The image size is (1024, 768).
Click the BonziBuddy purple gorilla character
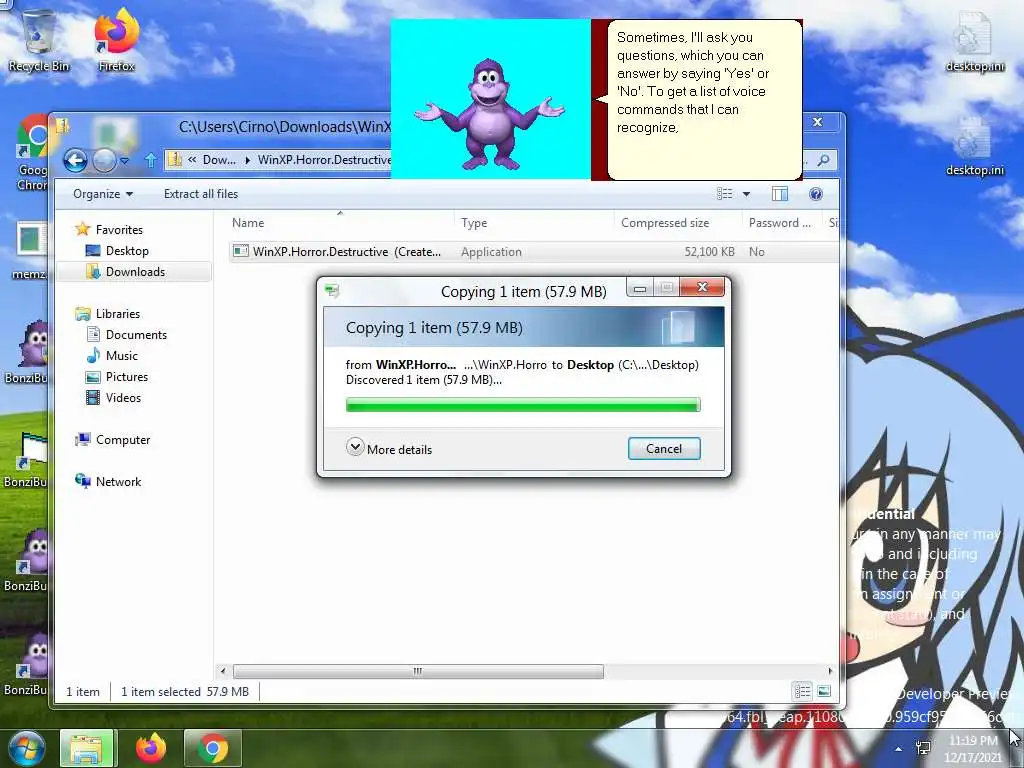489,114
